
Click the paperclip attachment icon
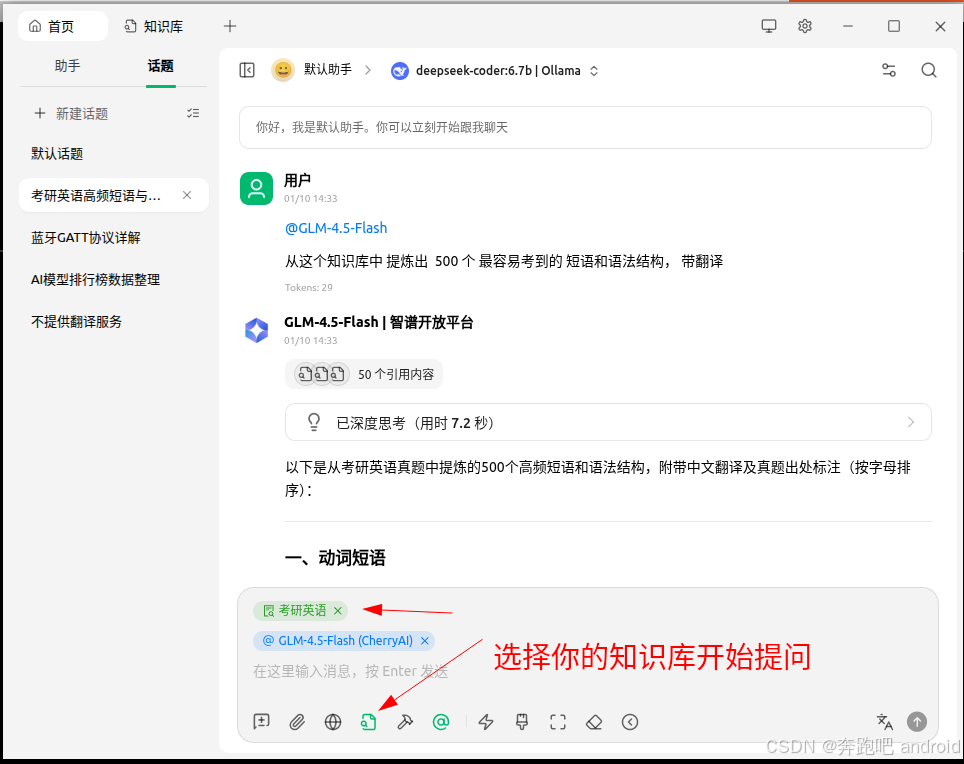tap(297, 722)
